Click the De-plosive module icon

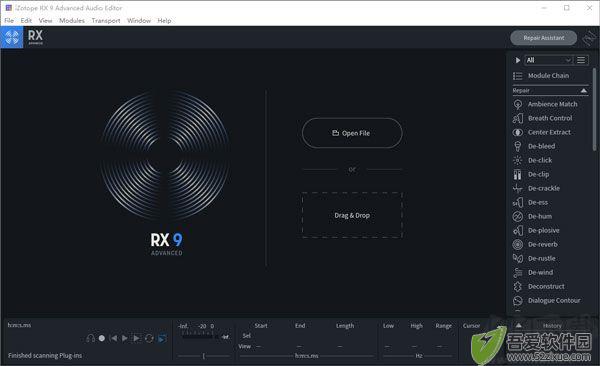point(517,230)
